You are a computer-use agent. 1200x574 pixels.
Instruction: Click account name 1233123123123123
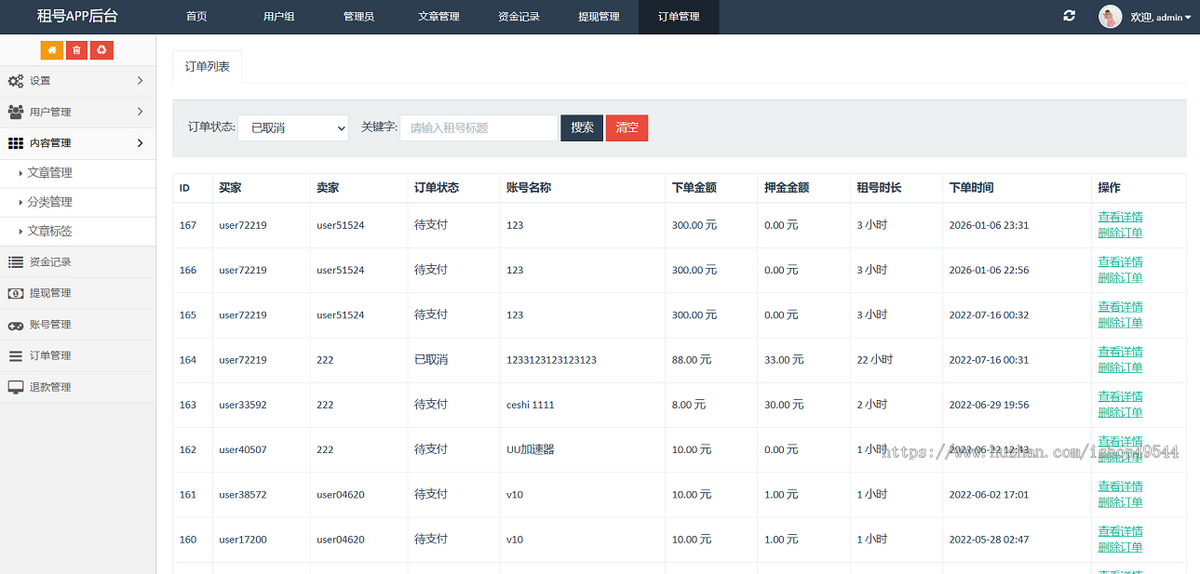tap(552, 360)
